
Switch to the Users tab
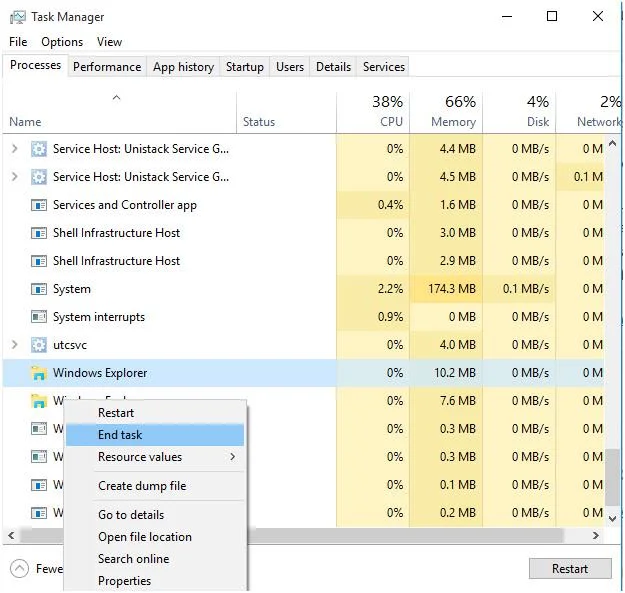[290, 67]
